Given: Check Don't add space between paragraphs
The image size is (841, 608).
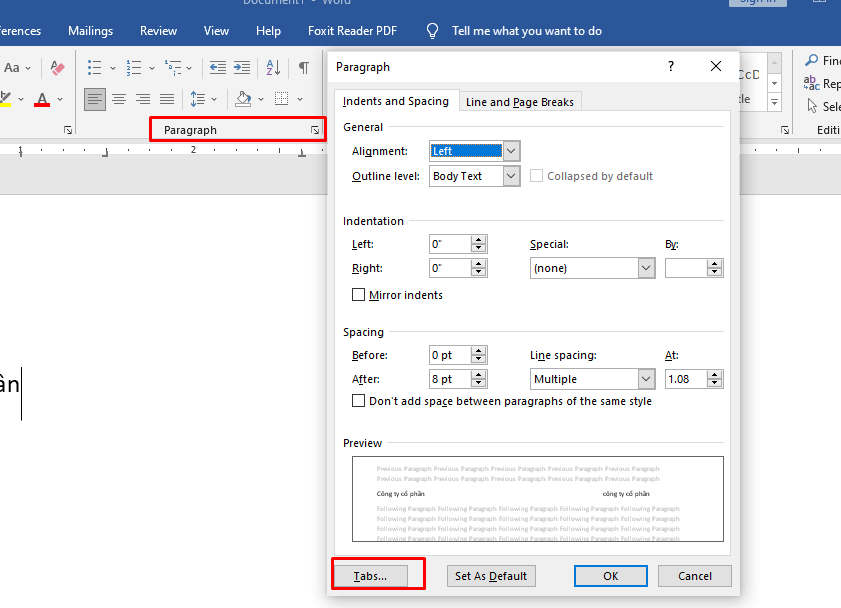Looking at the screenshot, I should pos(358,401).
